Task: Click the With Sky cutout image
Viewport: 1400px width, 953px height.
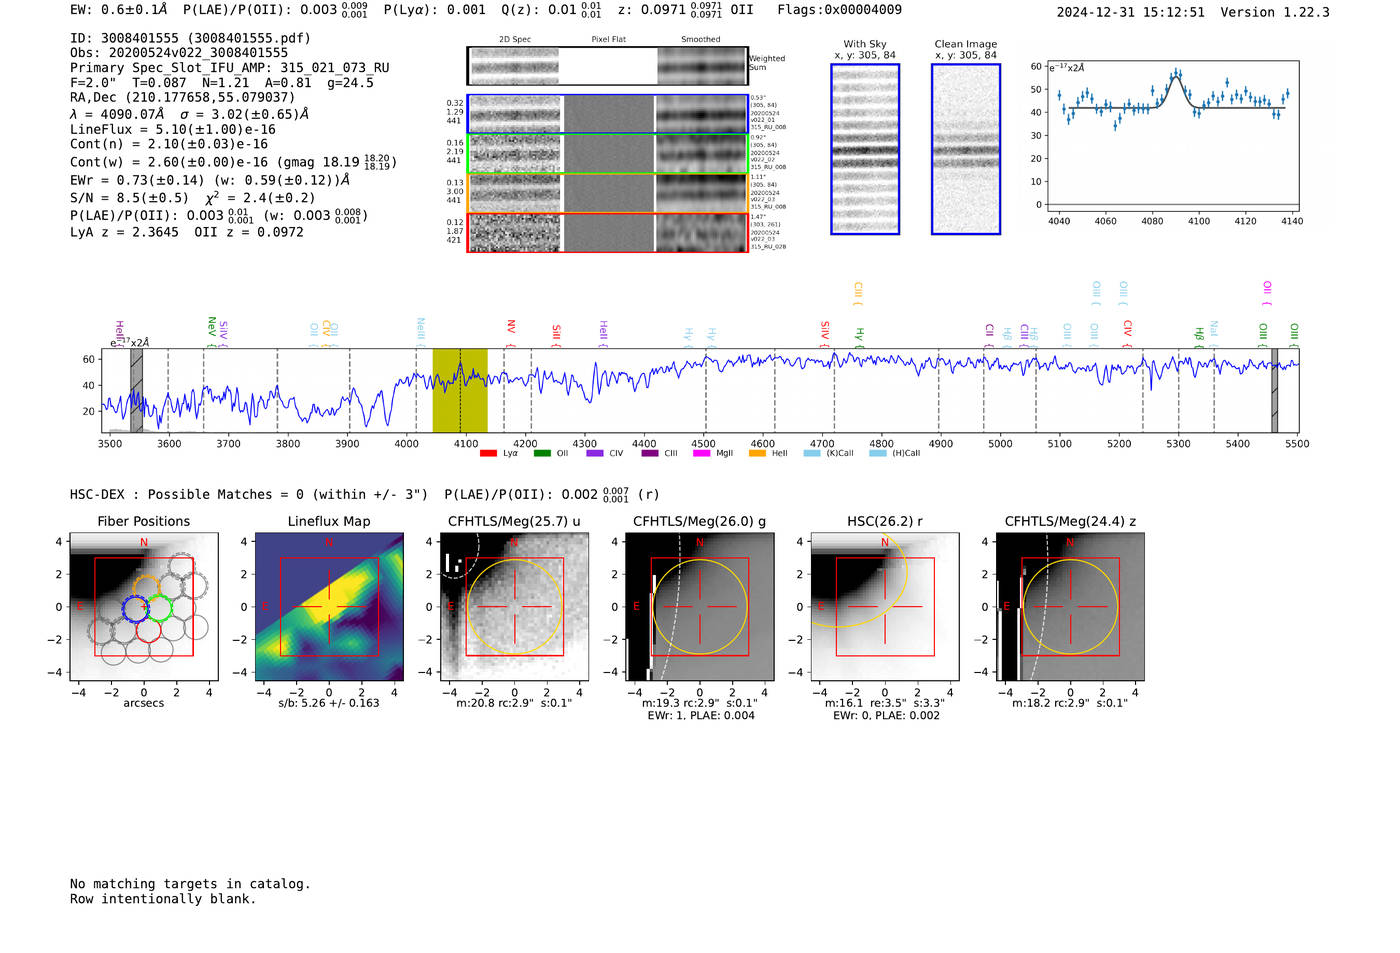Action: tap(865, 149)
